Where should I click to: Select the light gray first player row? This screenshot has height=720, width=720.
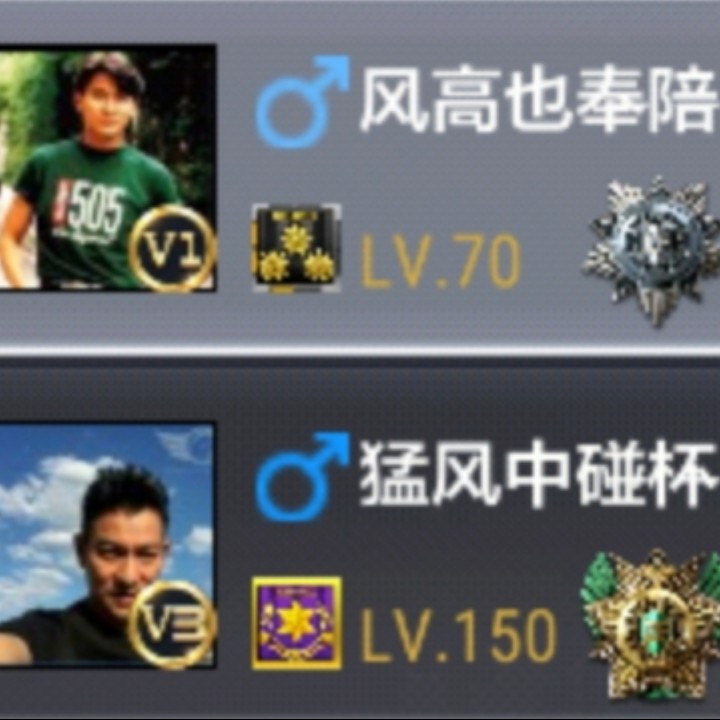tap(360, 174)
